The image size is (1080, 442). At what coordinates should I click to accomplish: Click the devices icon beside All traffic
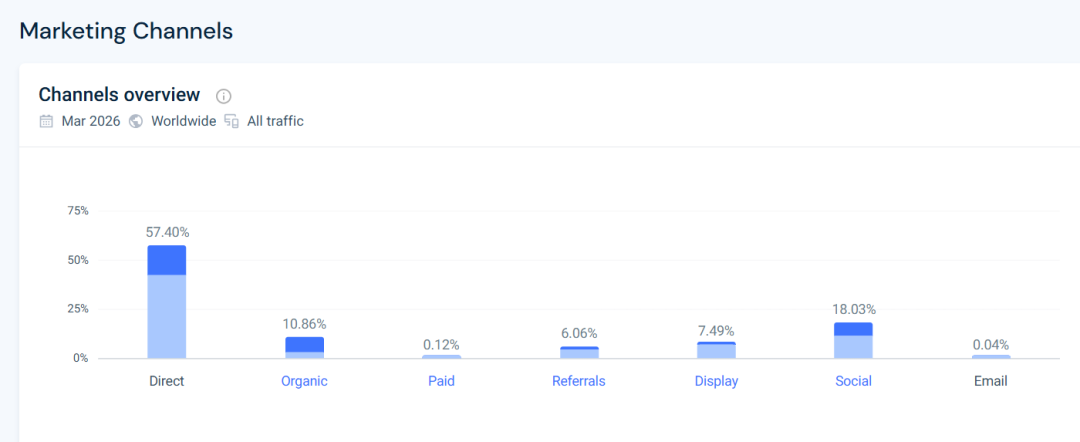pyautogui.click(x=232, y=121)
